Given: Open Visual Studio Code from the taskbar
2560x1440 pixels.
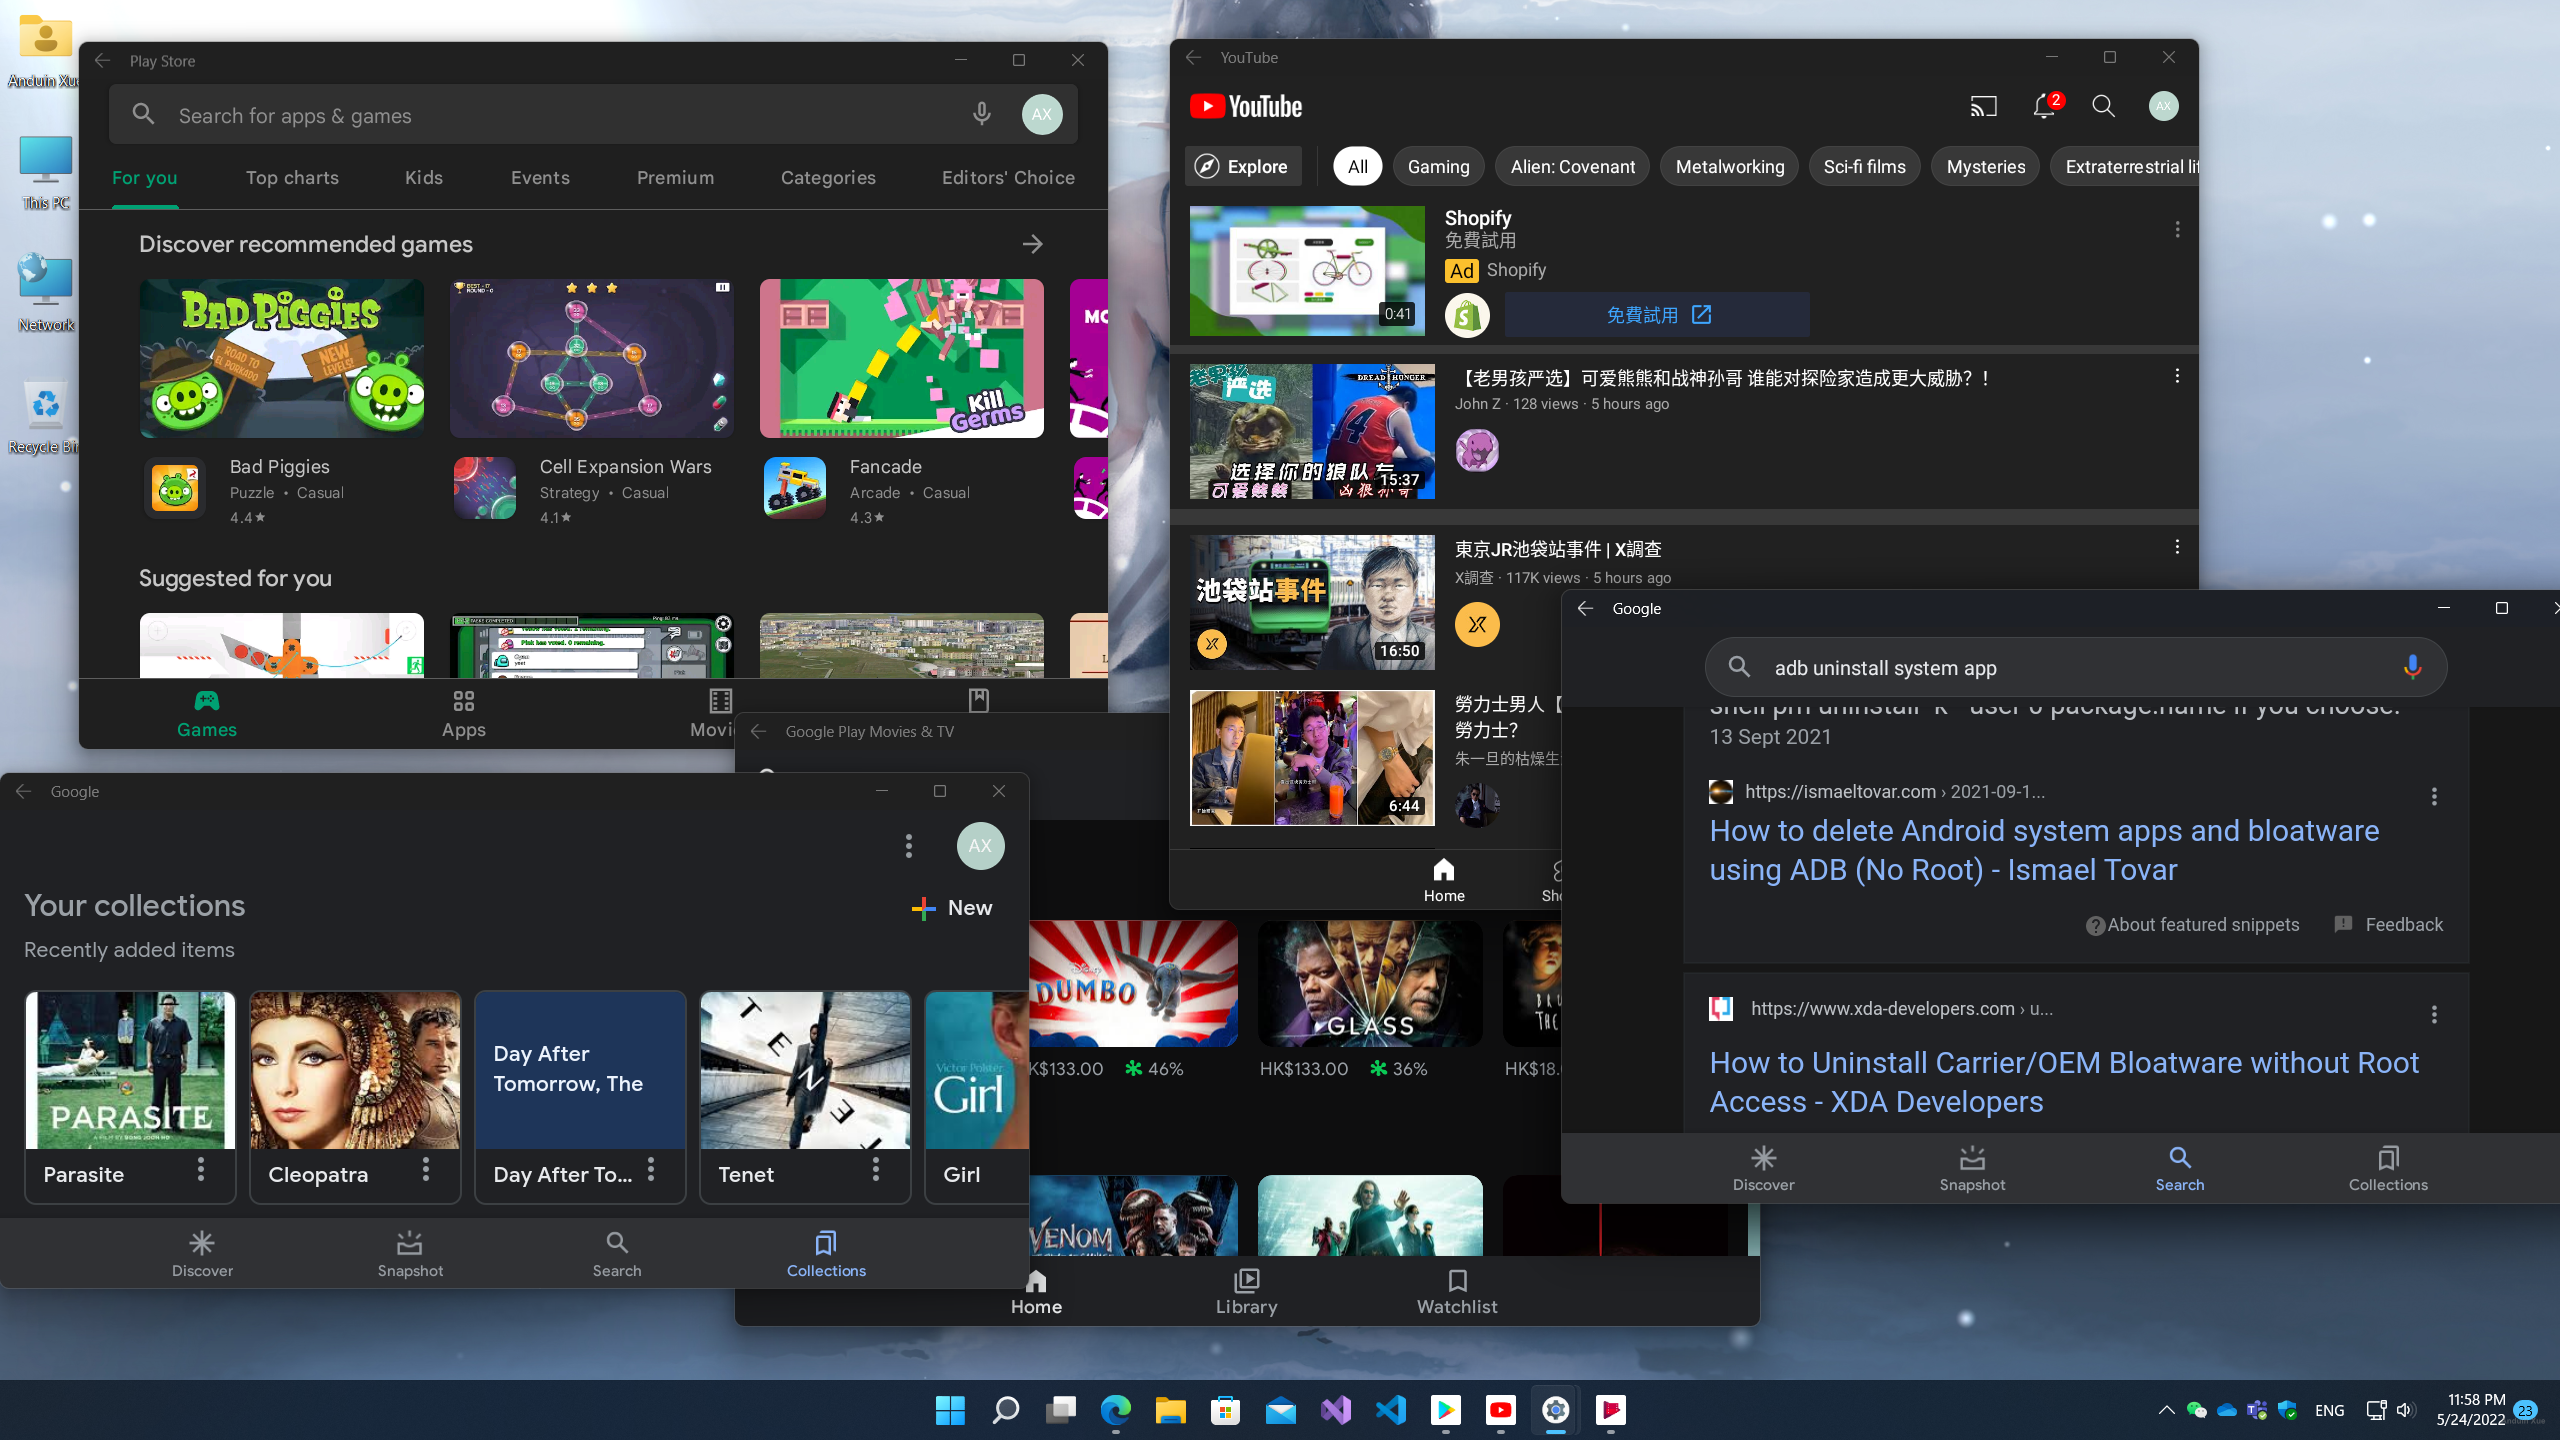Looking at the screenshot, I should point(1390,1410).
